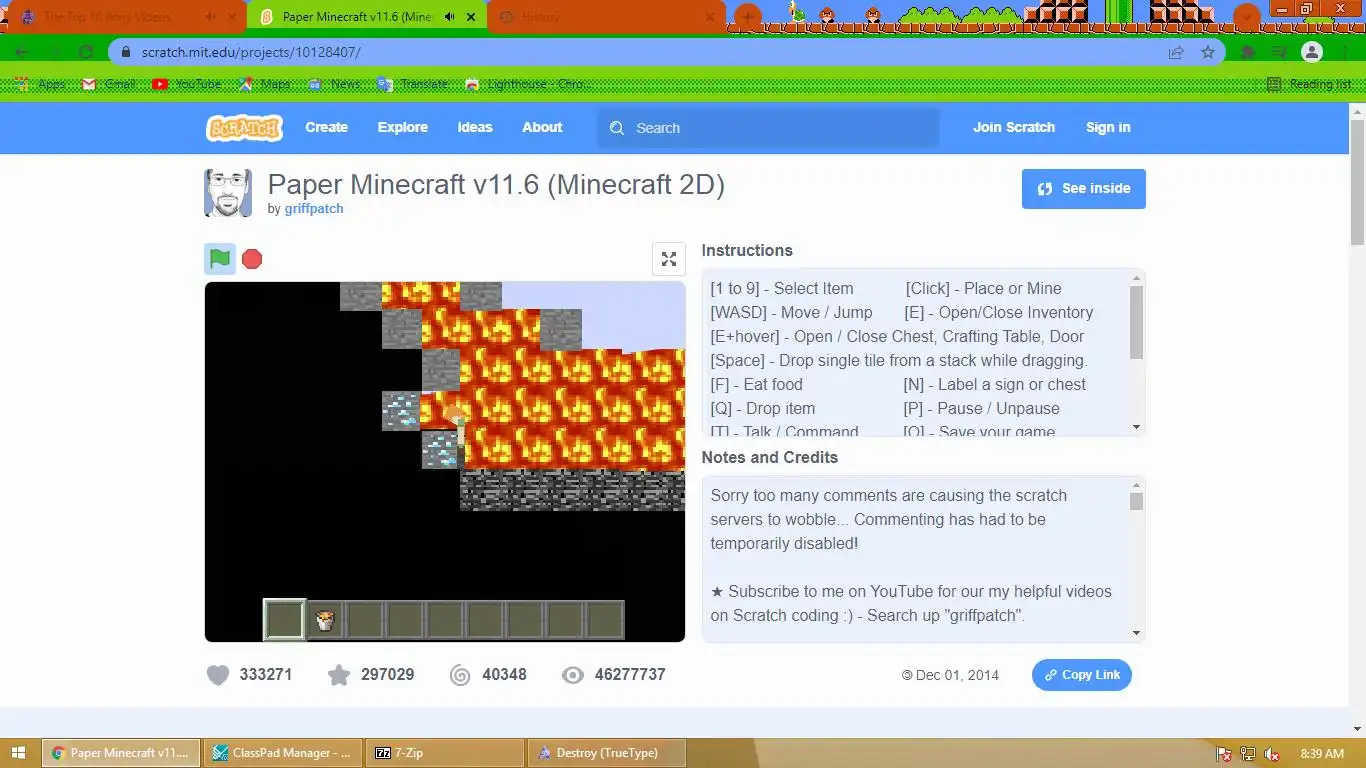Click the Action Center flag in tray
The height and width of the screenshot is (768, 1366).
[1223, 754]
